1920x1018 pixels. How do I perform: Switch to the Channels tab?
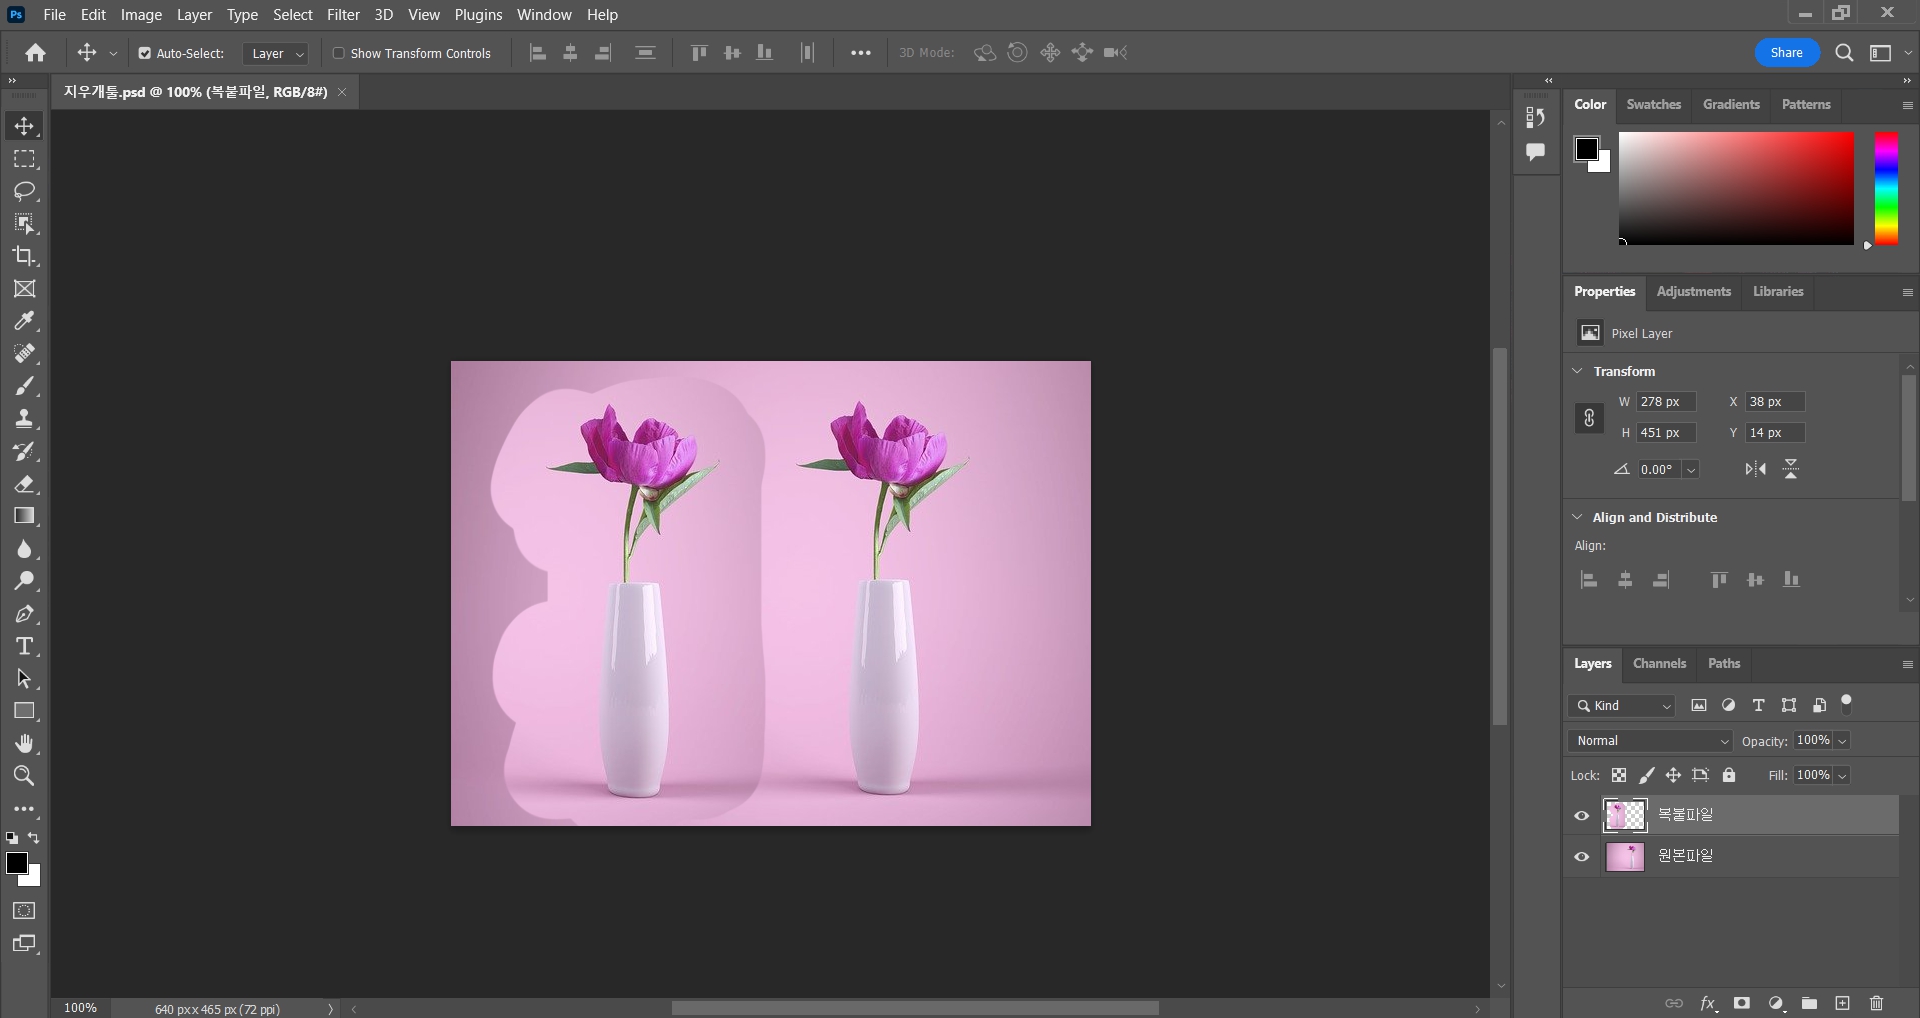tap(1659, 663)
